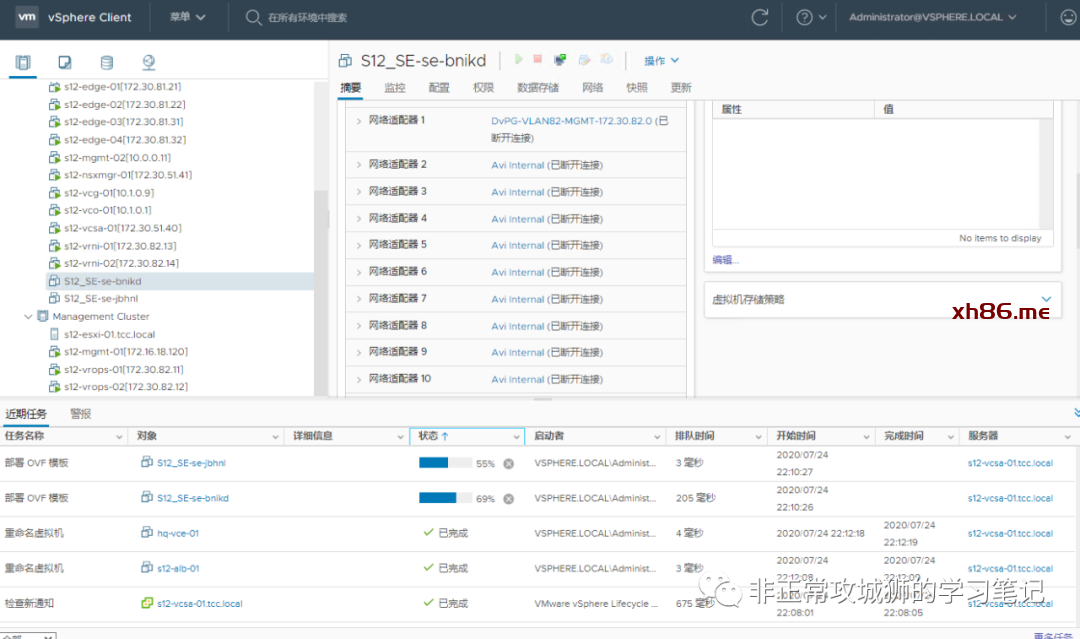Cancel the 55% OVF deployment task
1080x639 pixels.
click(x=508, y=464)
